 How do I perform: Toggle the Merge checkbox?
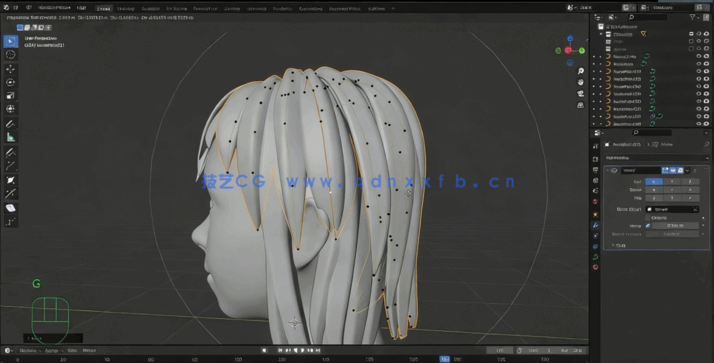648,225
